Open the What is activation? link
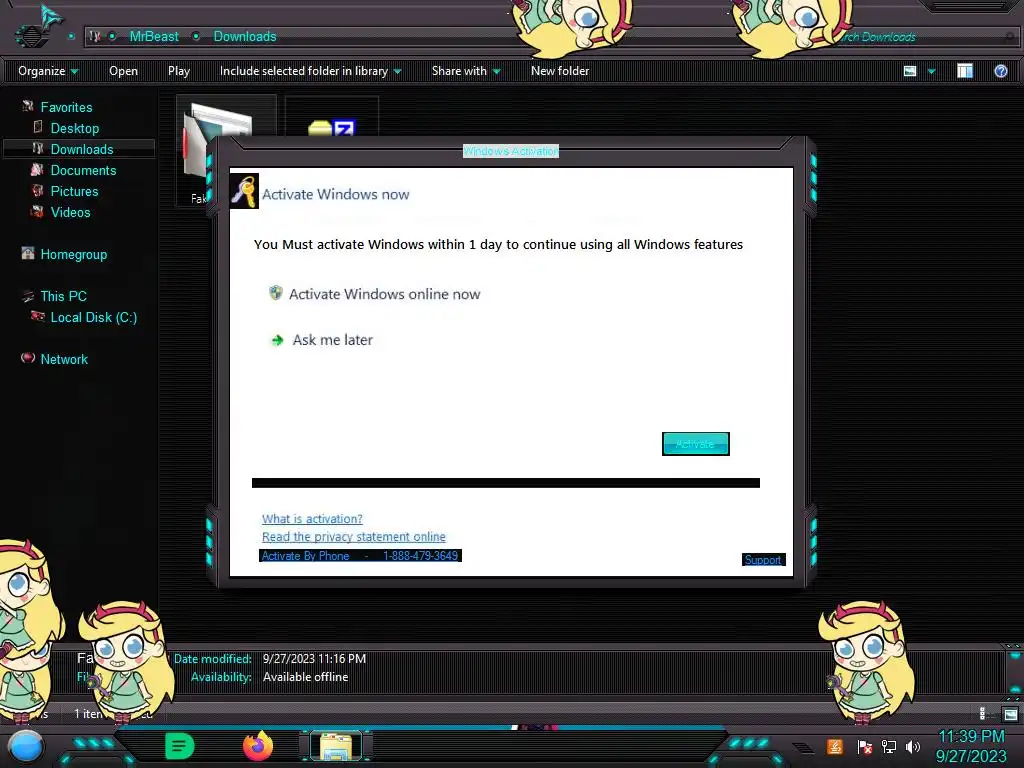This screenshot has width=1024, height=768. pos(312,519)
